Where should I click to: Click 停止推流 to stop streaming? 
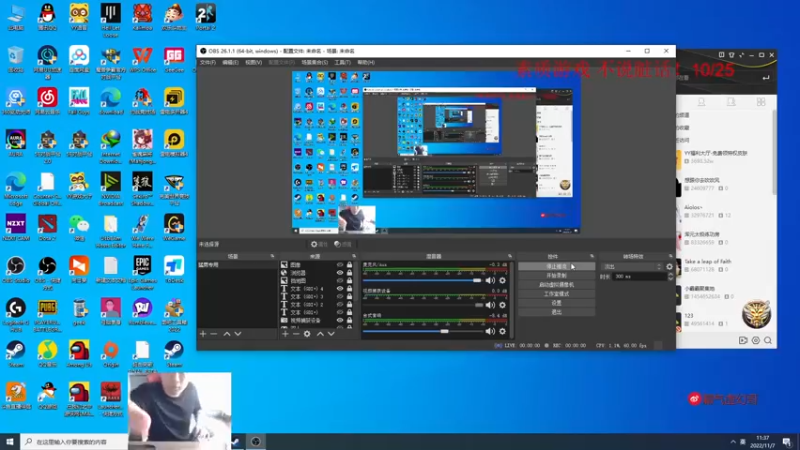pyautogui.click(x=556, y=266)
